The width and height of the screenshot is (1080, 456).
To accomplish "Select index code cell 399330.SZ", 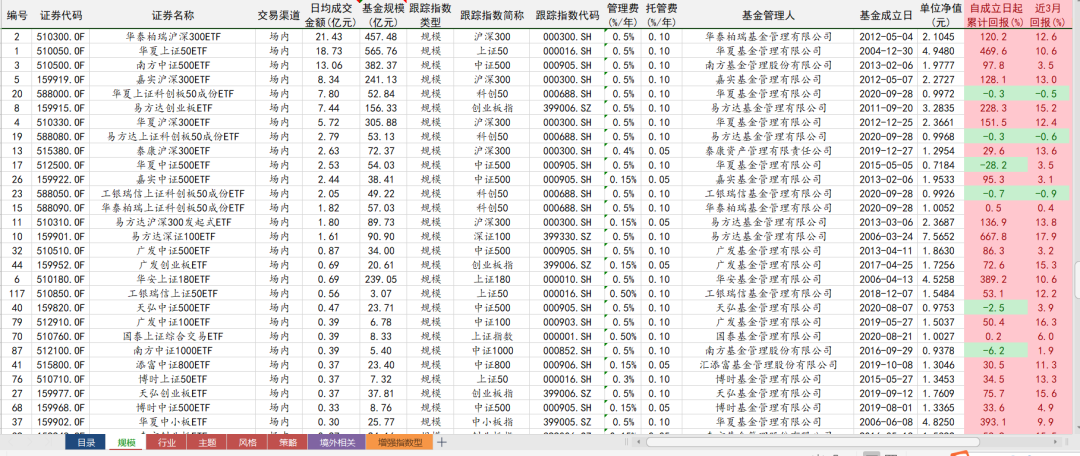I will tap(567, 236).
